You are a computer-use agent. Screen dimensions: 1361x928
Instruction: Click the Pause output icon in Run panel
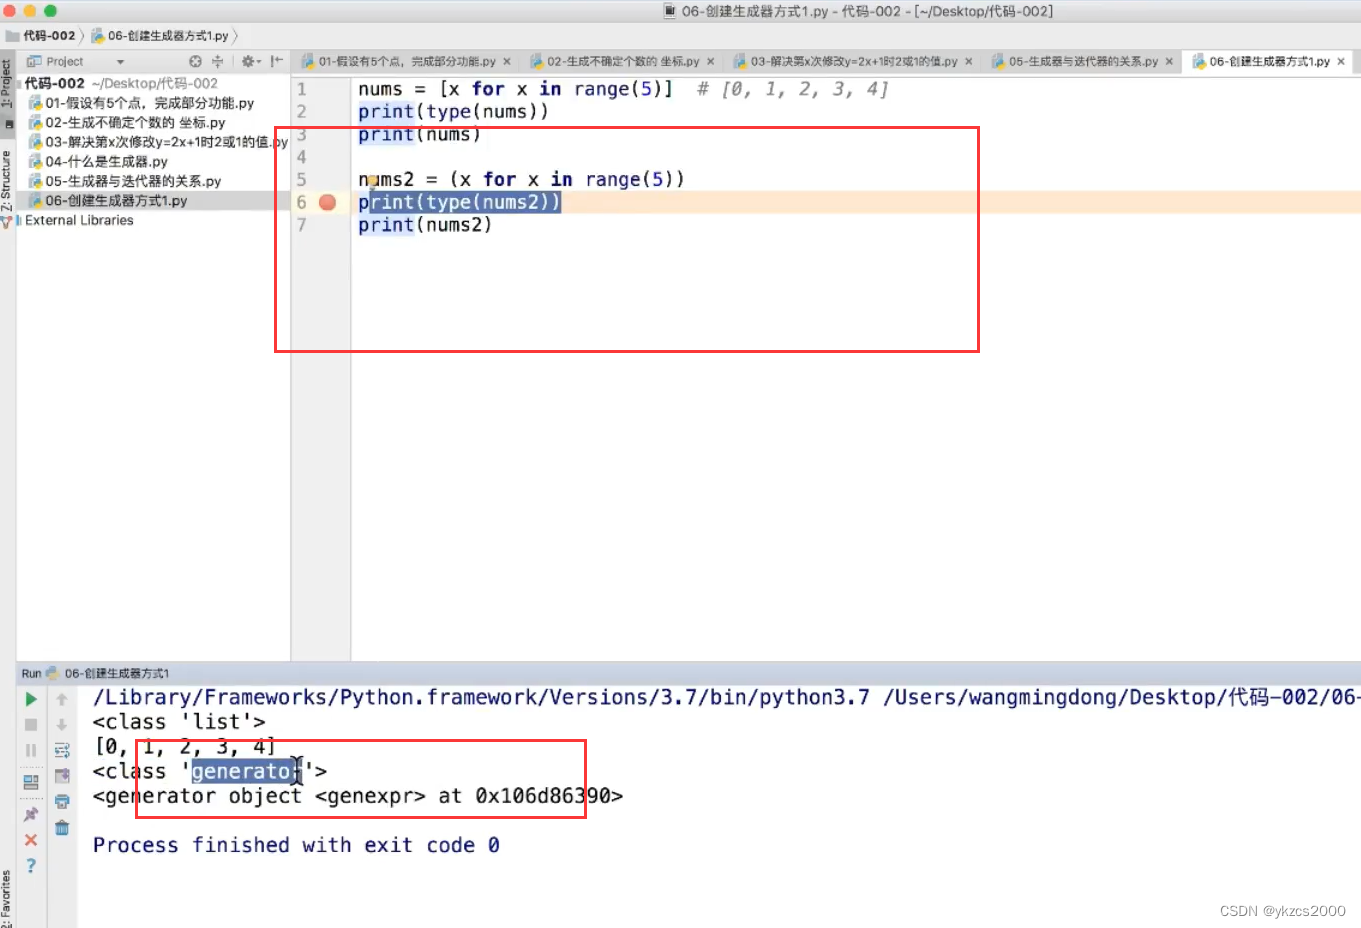(31, 750)
